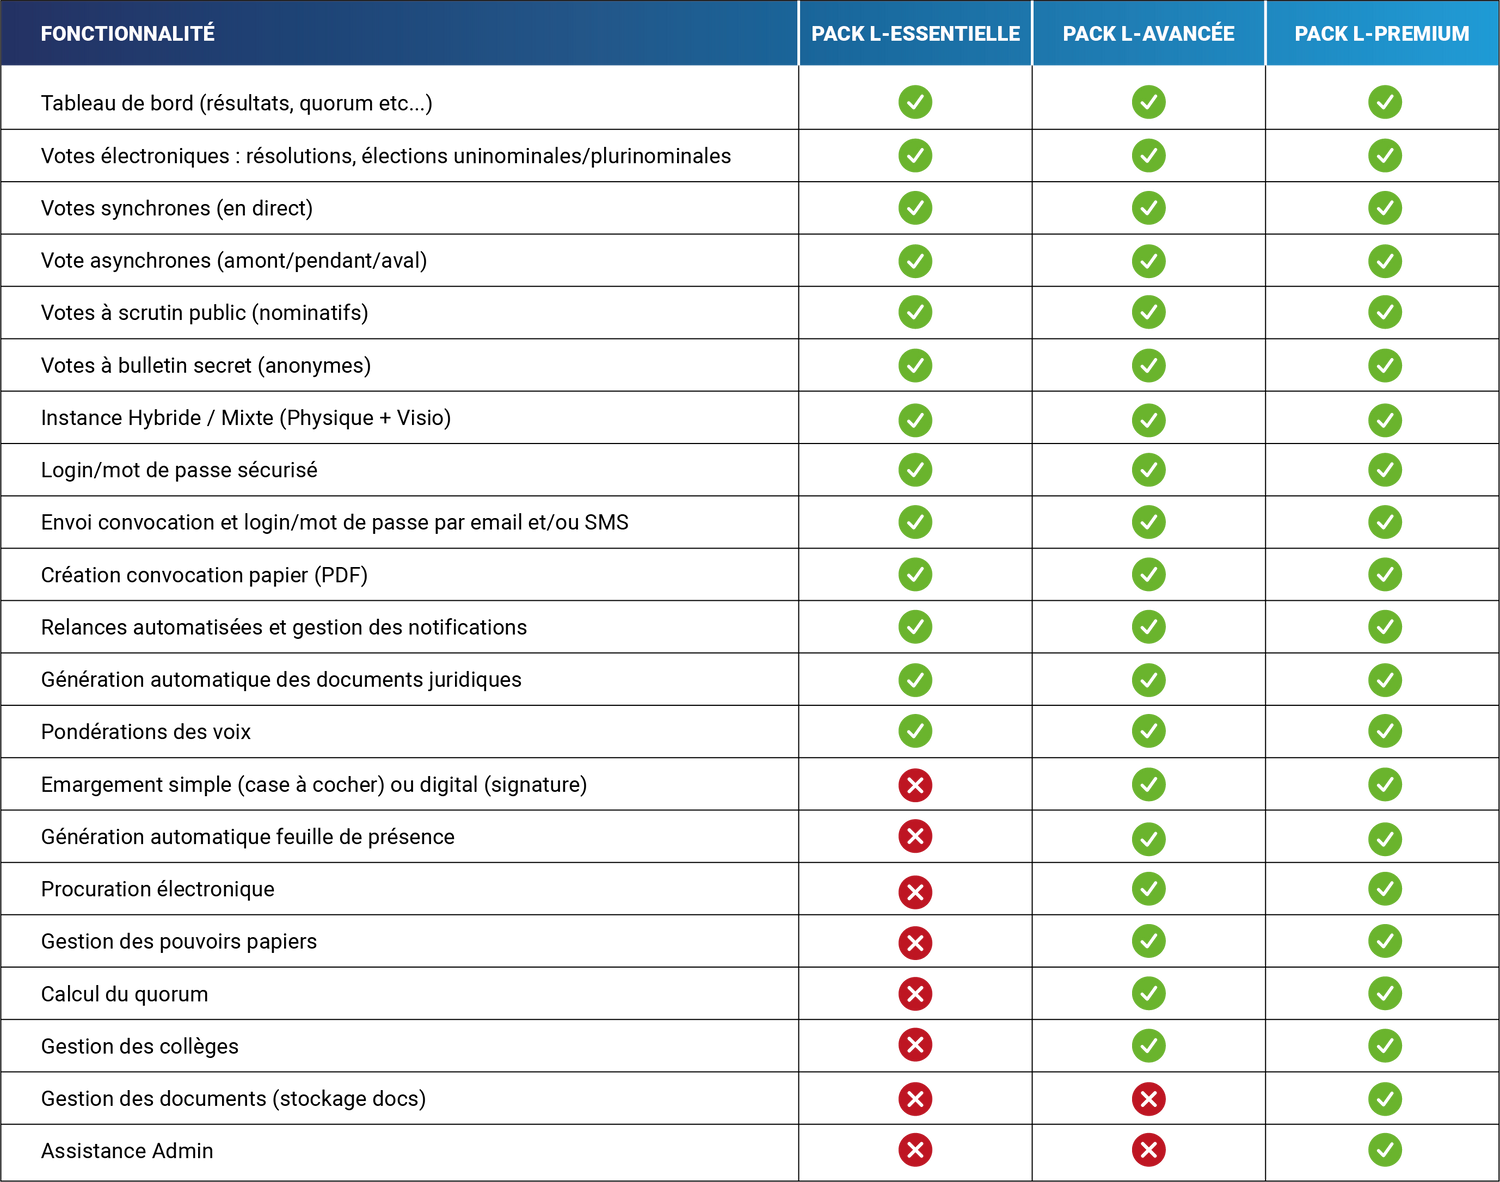Click the red cross for Gestion des pouvoirs papiers in L-Essentielle
This screenshot has height=1182, width=1500.
tap(915, 942)
